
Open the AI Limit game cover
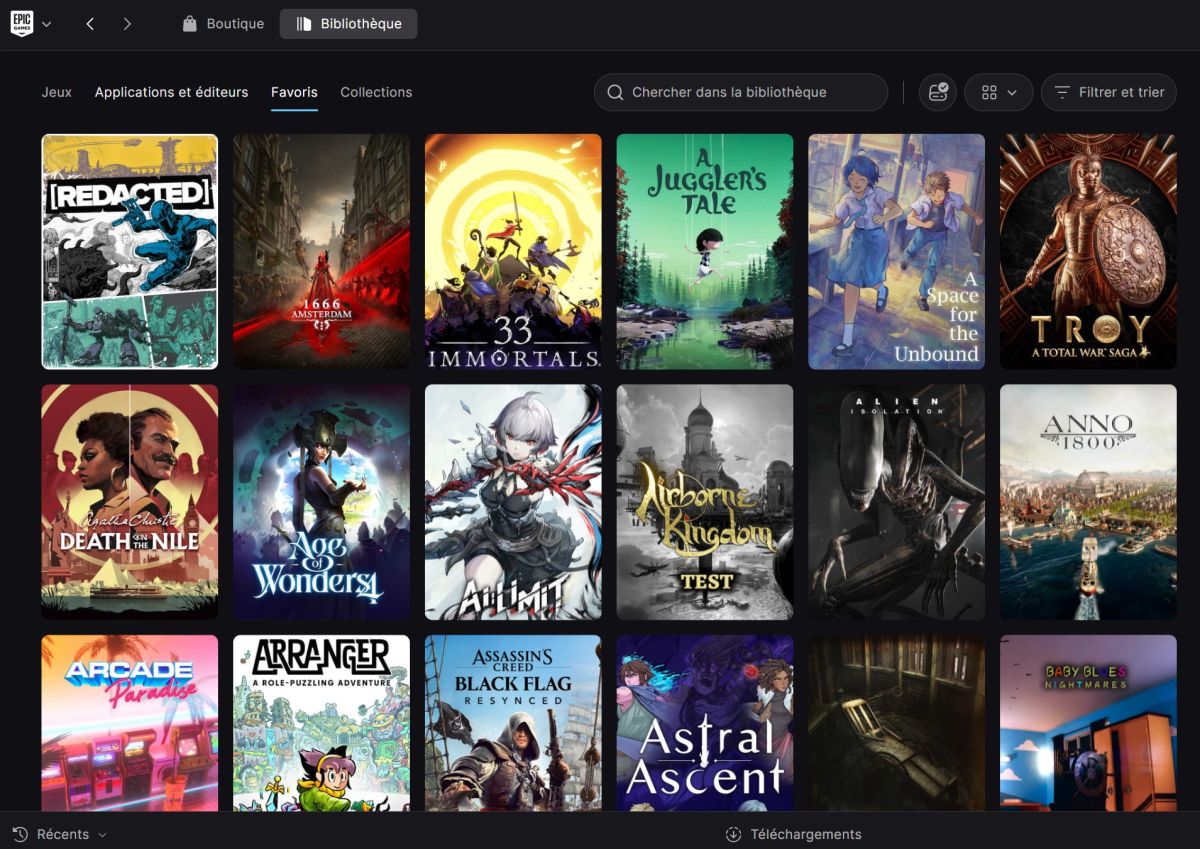click(513, 502)
